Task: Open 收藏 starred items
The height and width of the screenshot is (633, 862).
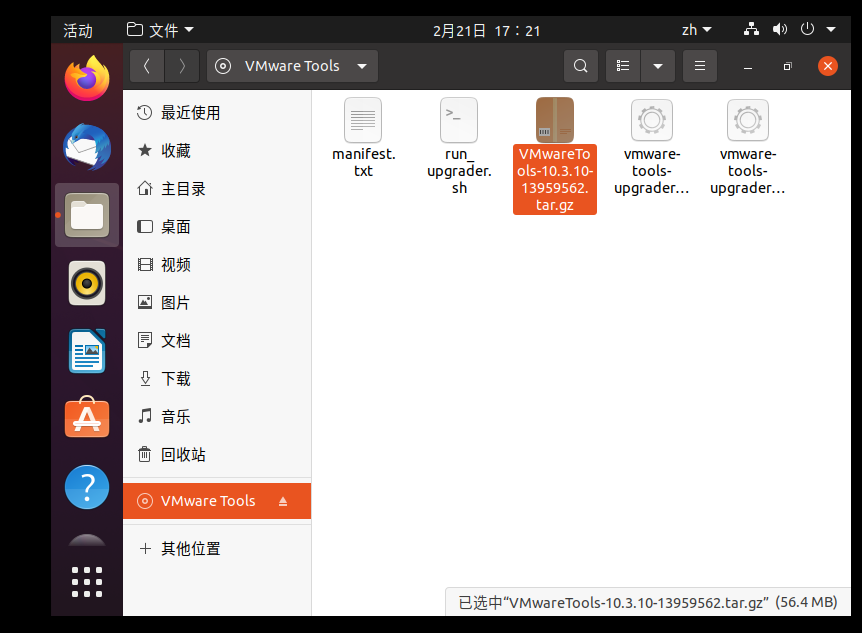Action: pyautogui.click(x=217, y=151)
